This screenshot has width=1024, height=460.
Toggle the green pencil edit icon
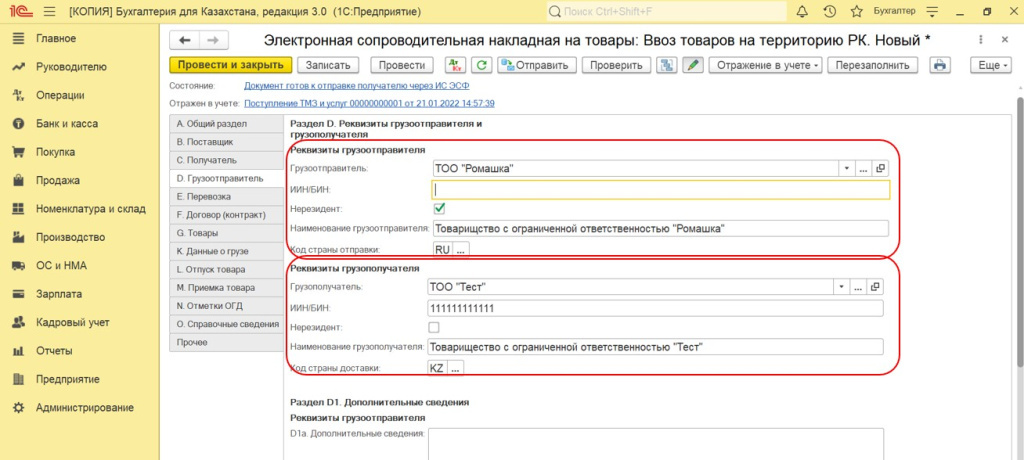pos(693,65)
